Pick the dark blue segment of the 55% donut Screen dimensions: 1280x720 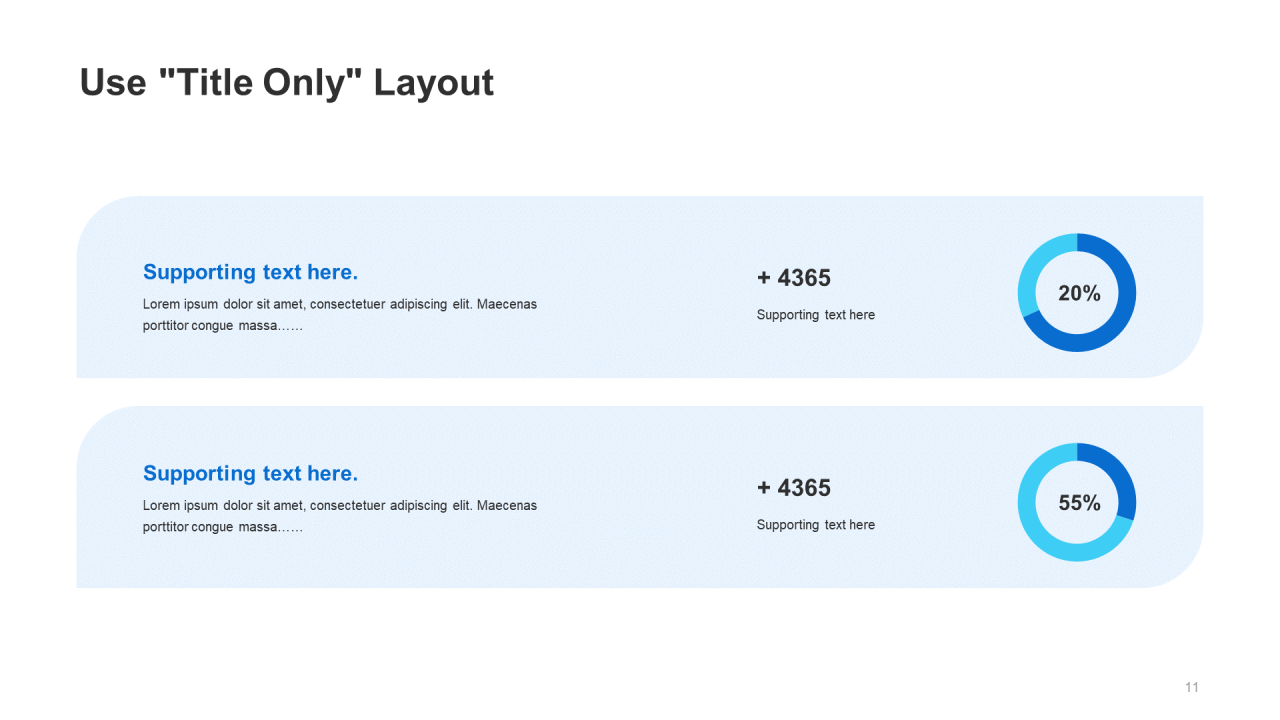[1117, 470]
